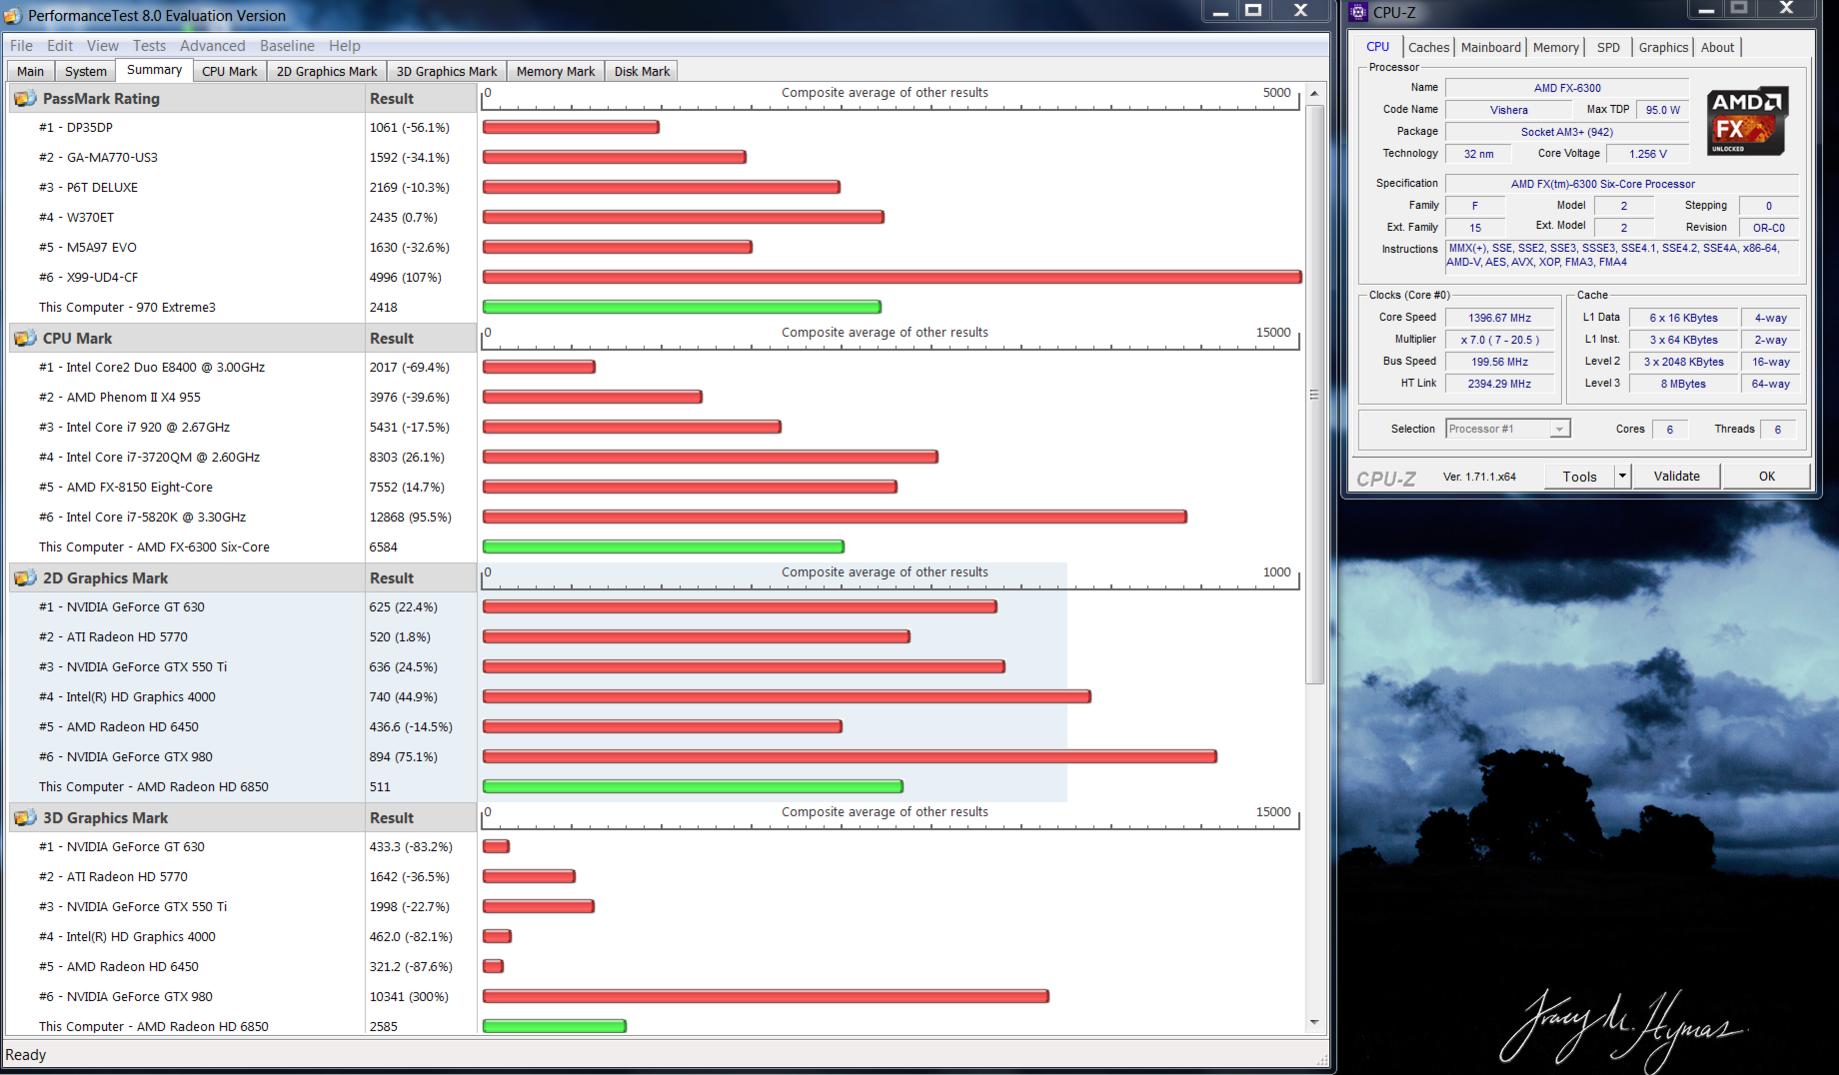Image resolution: width=1839 pixels, height=1075 pixels.
Task: Switch to the Disk Mark tab
Action: (x=642, y=71)
